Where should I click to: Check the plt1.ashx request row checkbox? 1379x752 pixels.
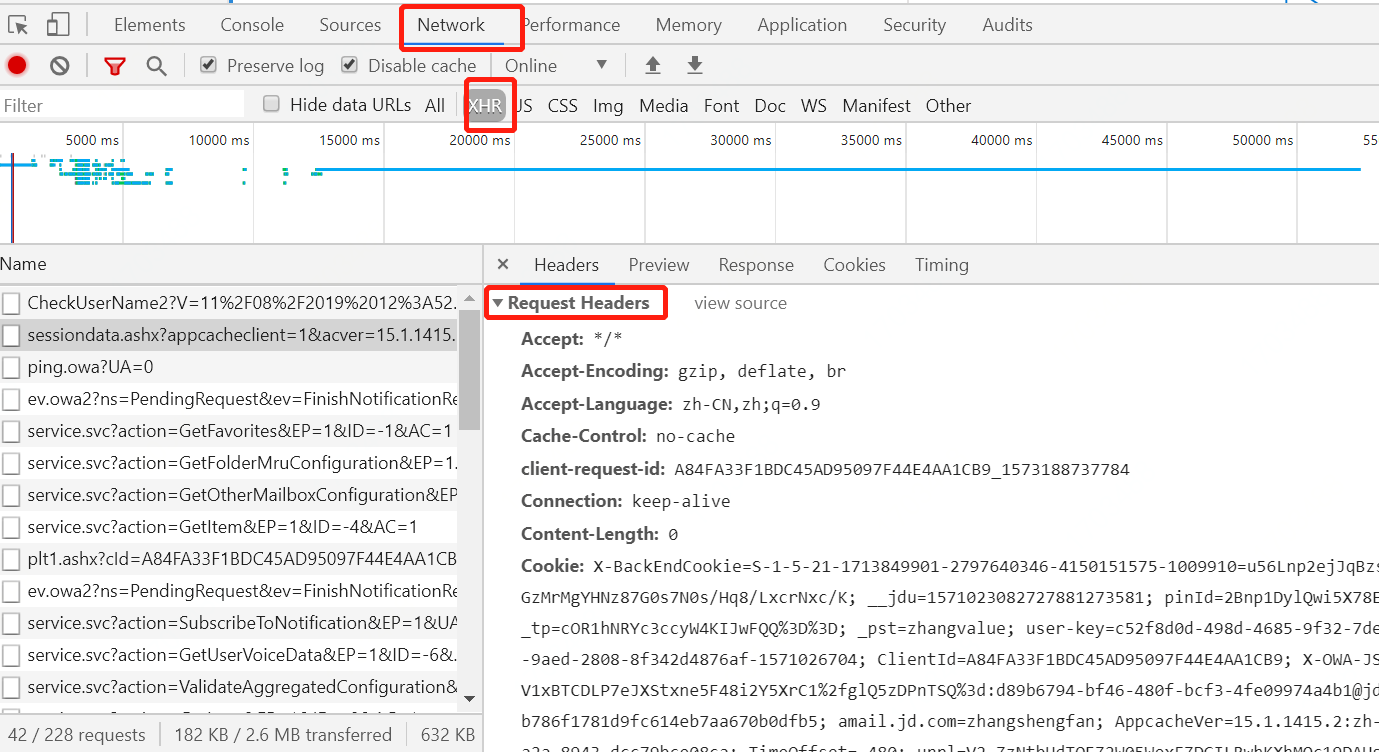tap(11, 559)
